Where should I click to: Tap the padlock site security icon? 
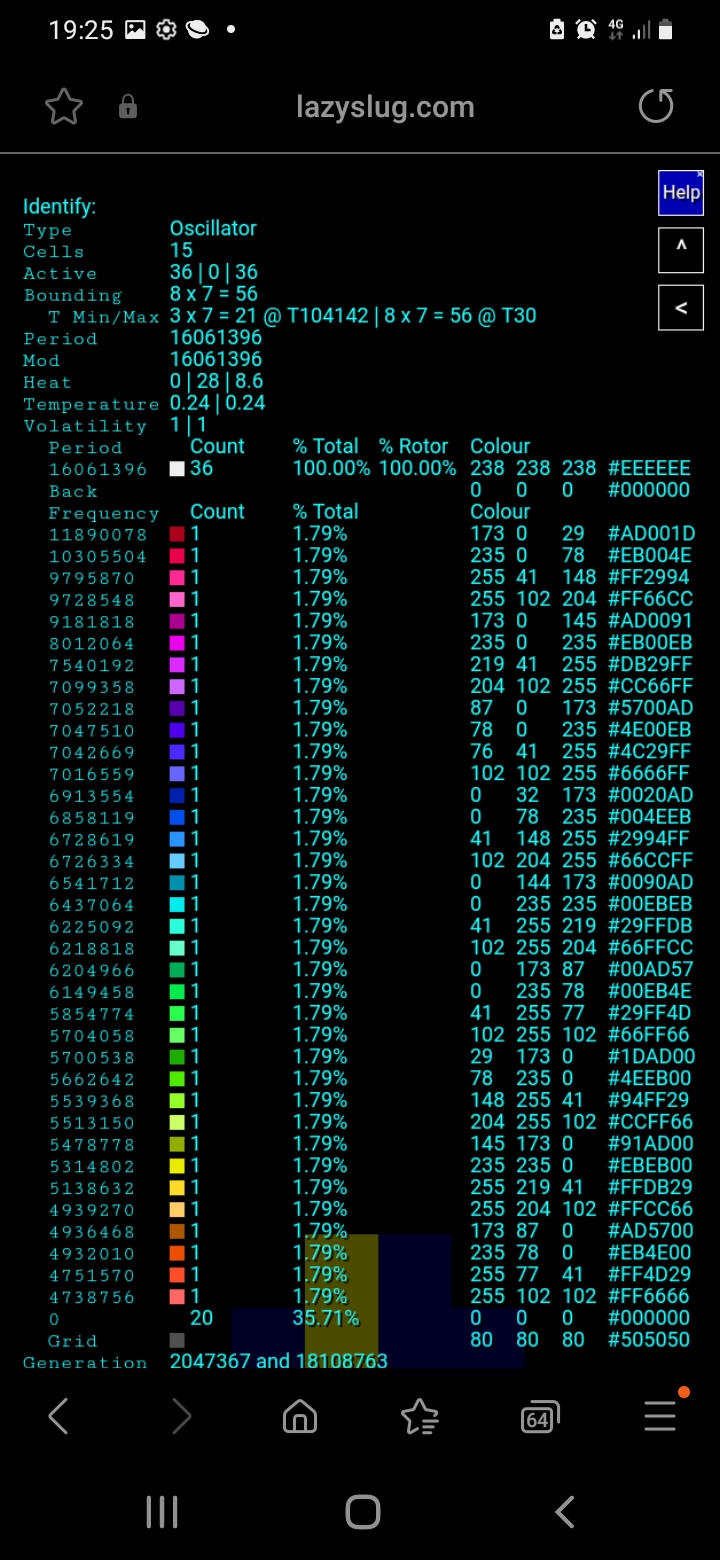tap(128, 107)
